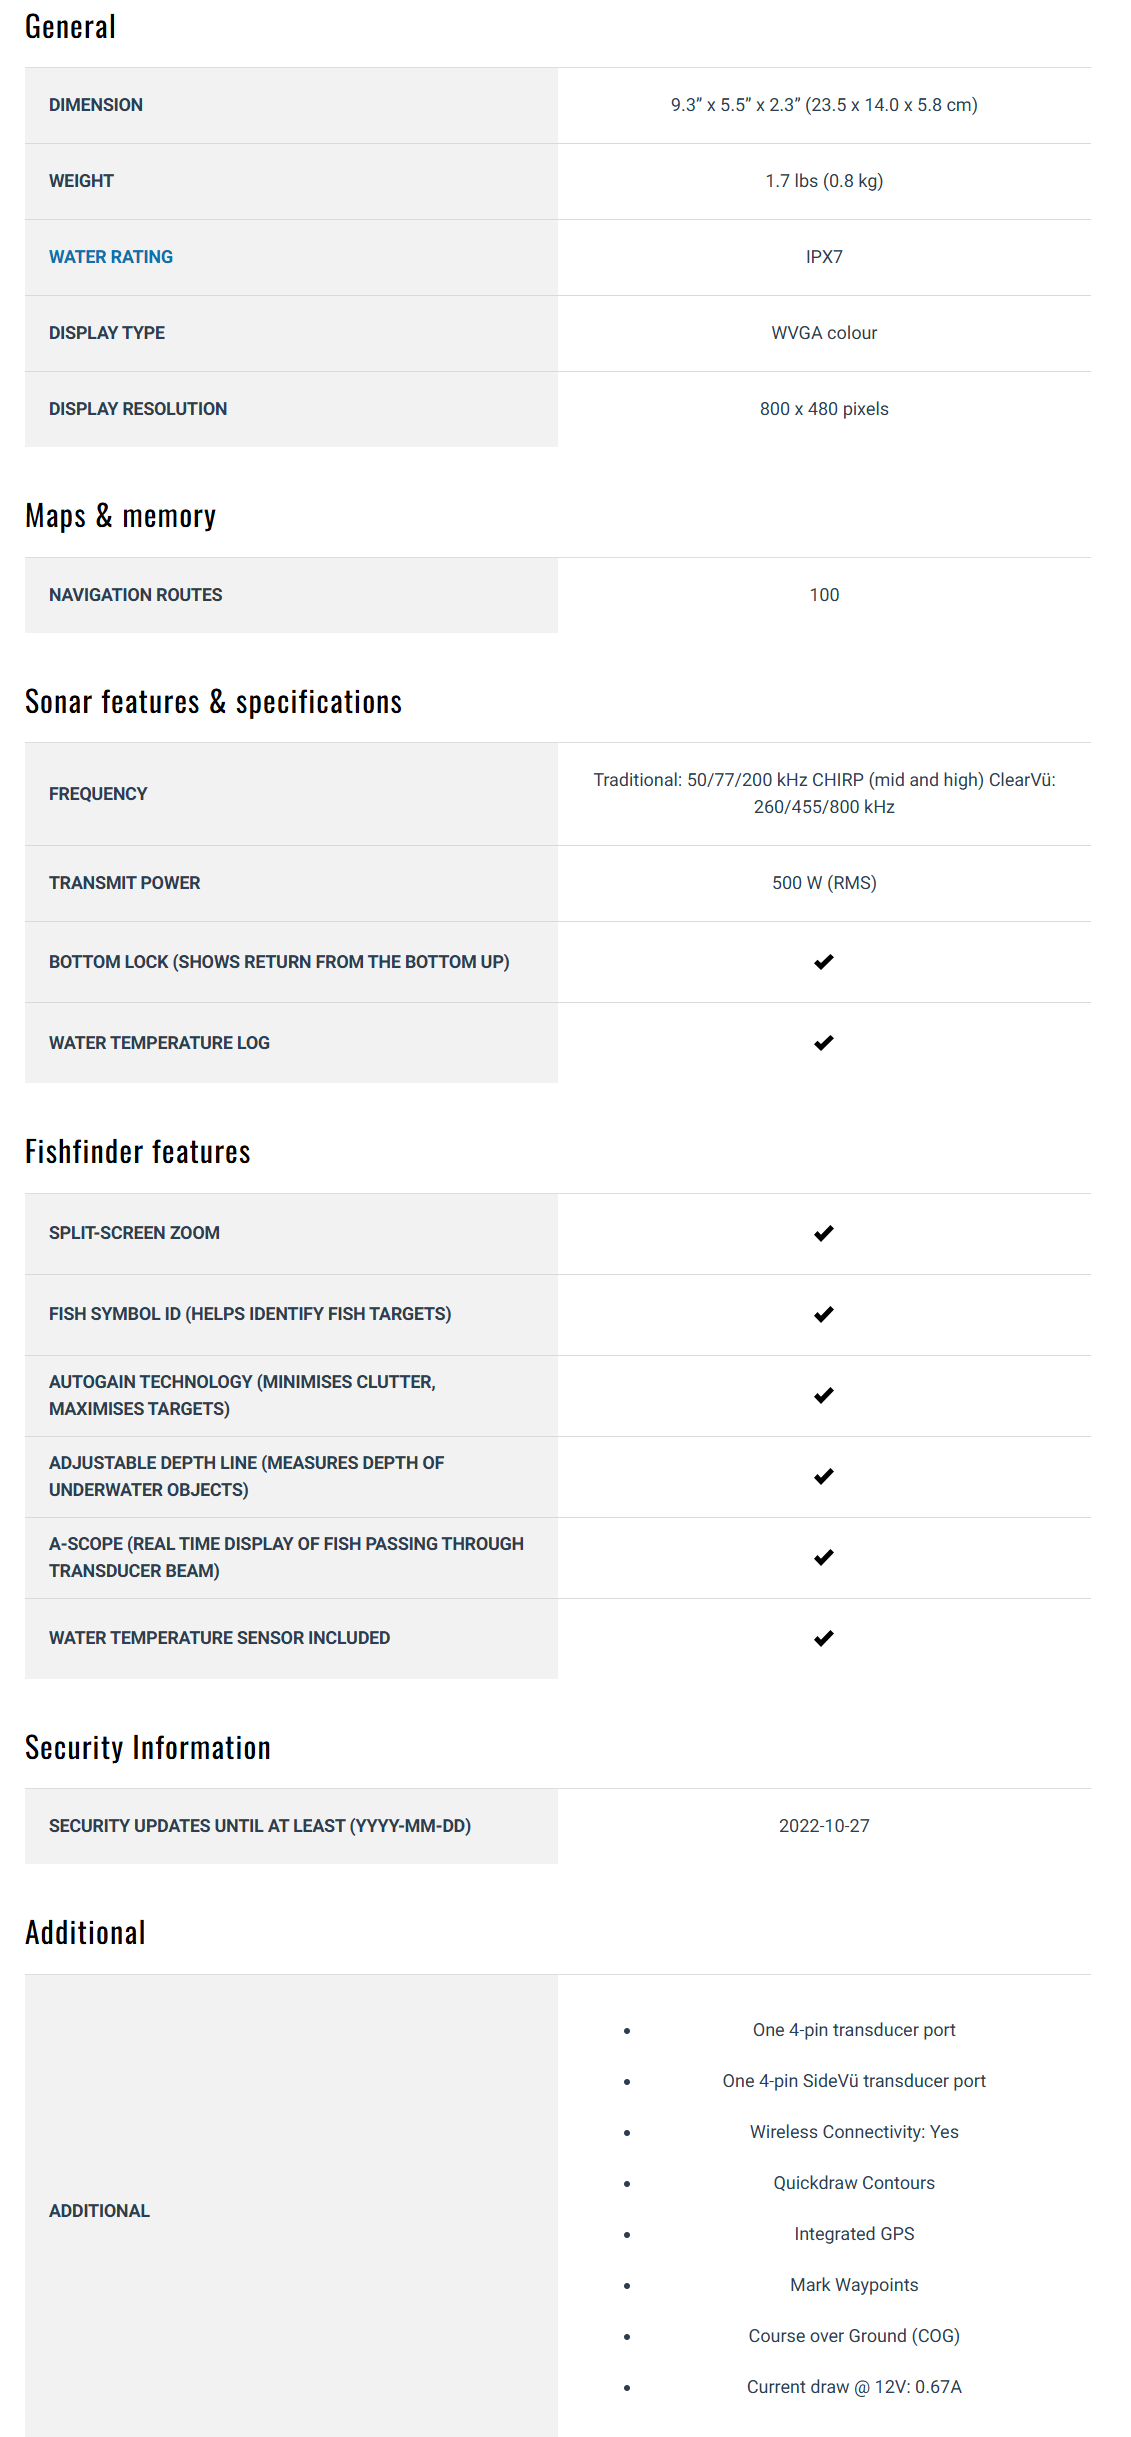
Task: Click the Split-Screen Zoom checkmark icon
Action: coord(823,1233)
